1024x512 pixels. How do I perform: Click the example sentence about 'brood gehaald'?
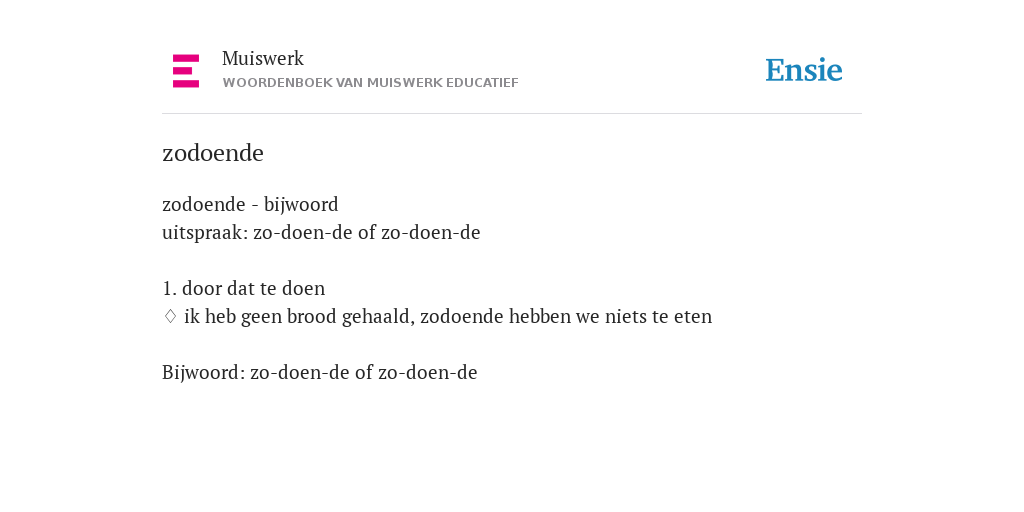point(448,316)
